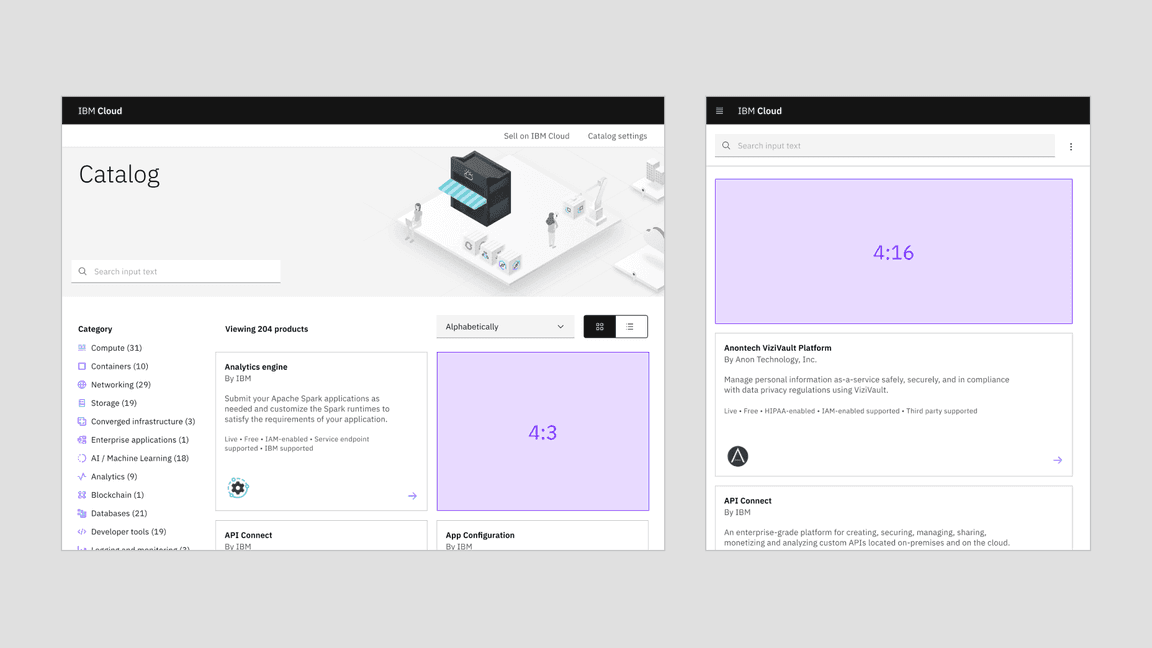
Task: Click the Databases category icon
Action: click(82, 513)
